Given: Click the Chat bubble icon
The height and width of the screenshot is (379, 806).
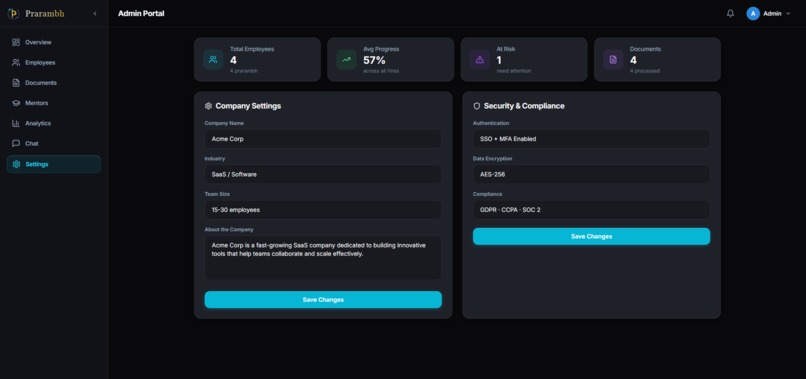Looking at the screenshot, I should [x=16, y=143].
